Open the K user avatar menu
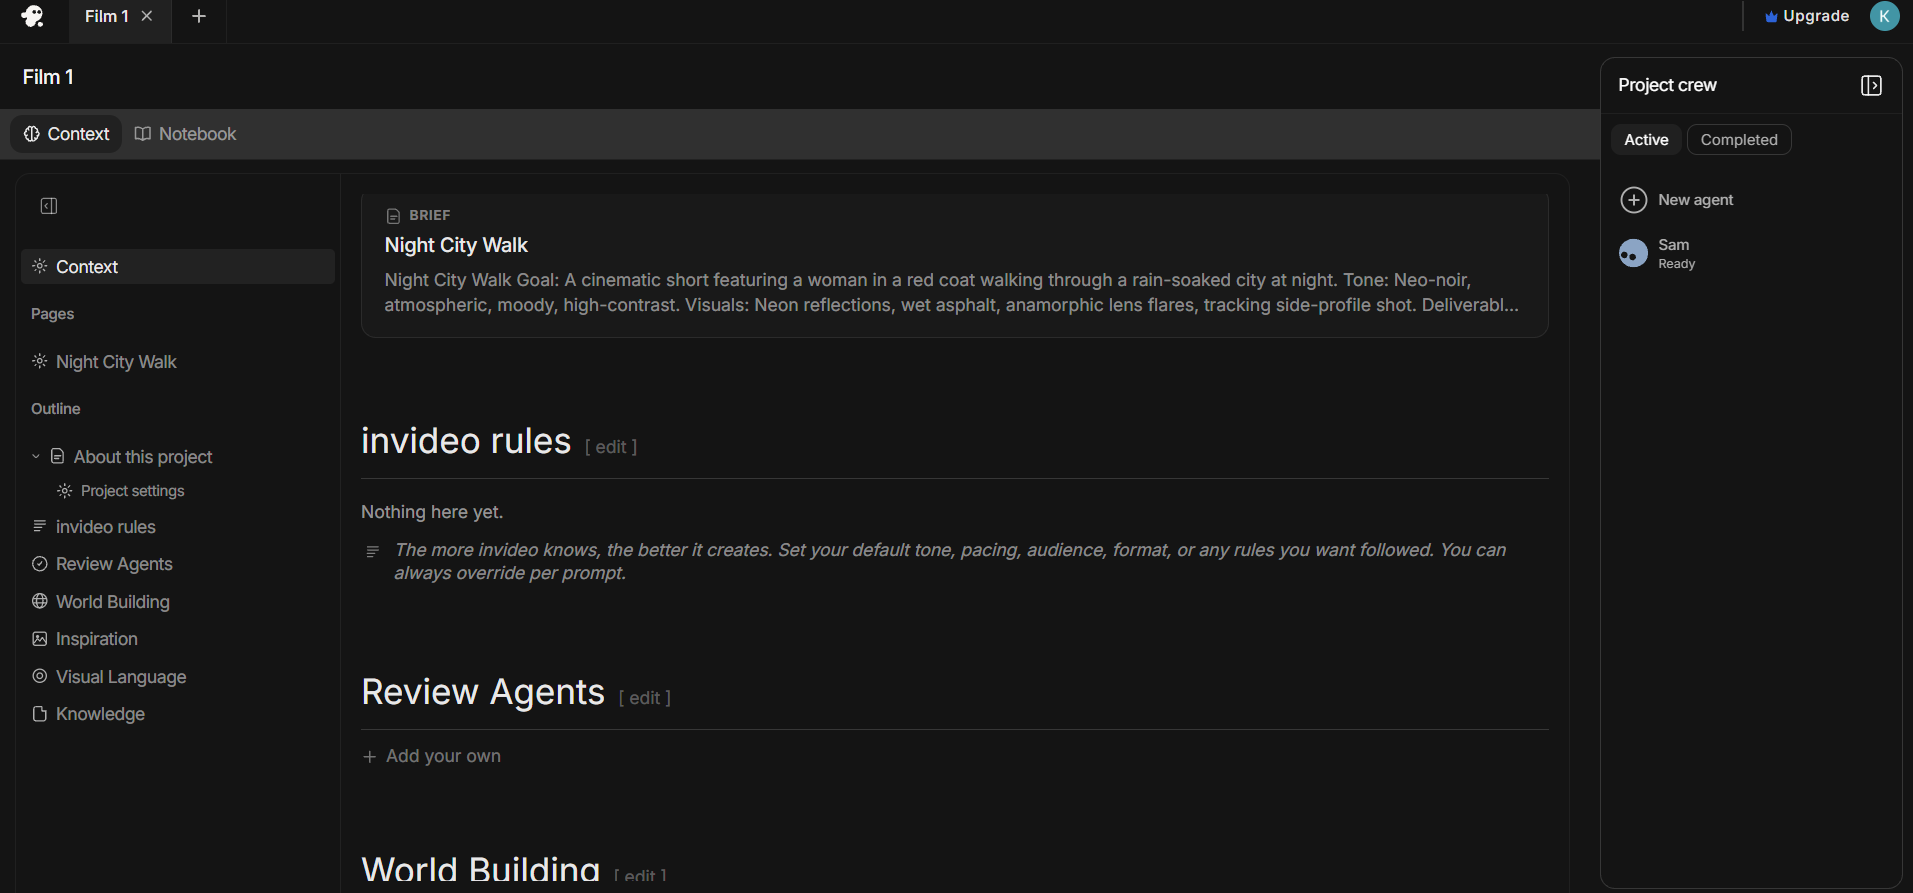This screenshot has width=1913, height=893. (x=1884, y=16)
